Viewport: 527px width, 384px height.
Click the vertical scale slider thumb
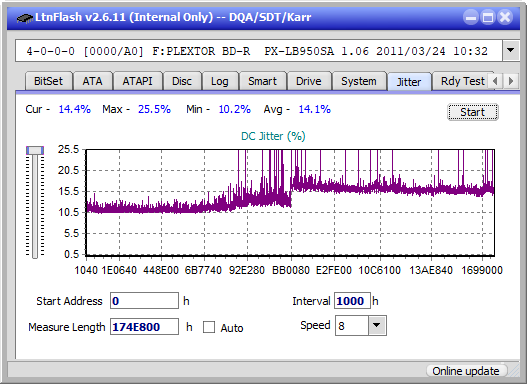35,150
